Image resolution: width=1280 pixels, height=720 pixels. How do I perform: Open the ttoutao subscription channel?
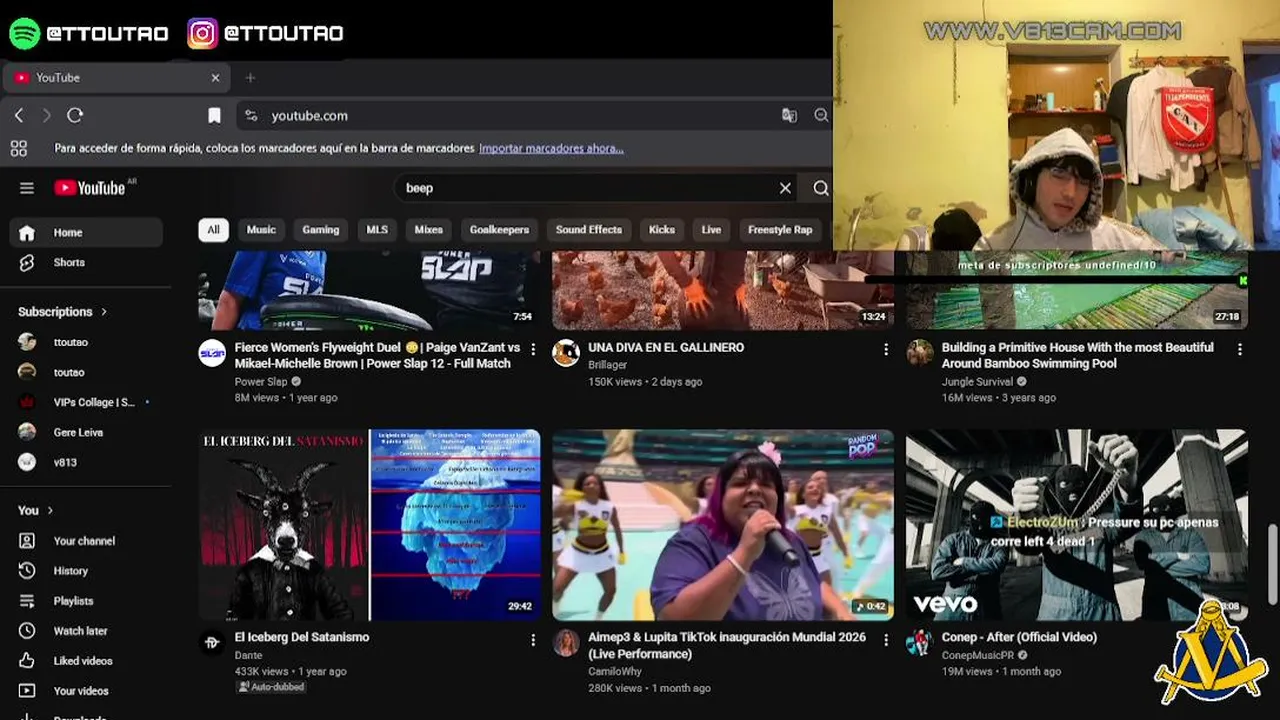tap(86, 342)
